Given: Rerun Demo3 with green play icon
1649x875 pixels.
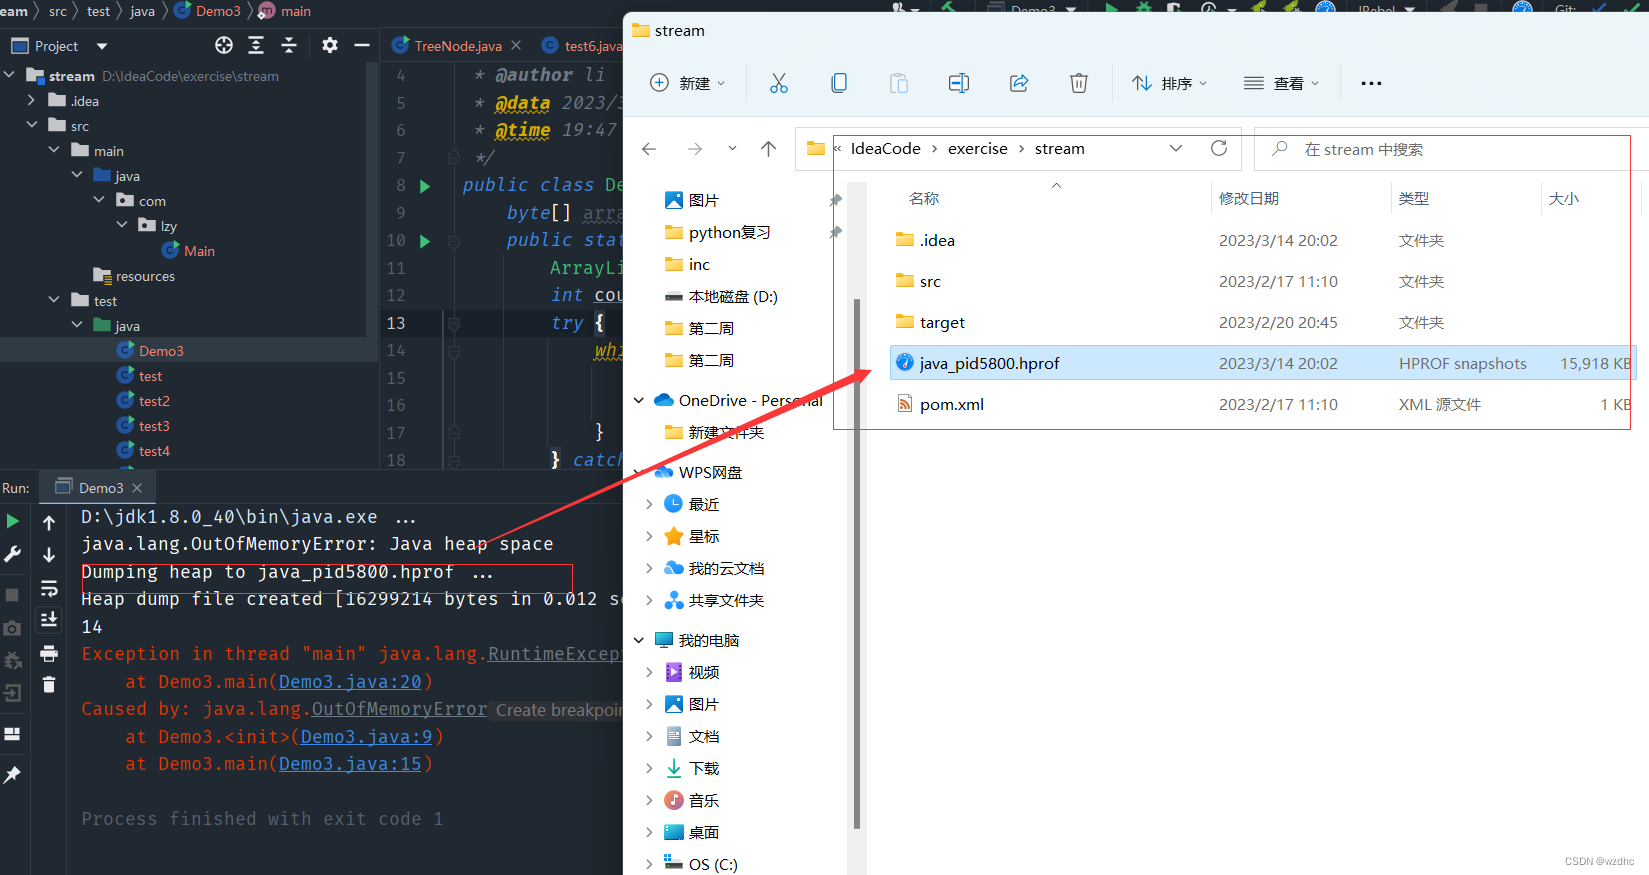Looking at the screenshot, I should click(x=13, y=521).
